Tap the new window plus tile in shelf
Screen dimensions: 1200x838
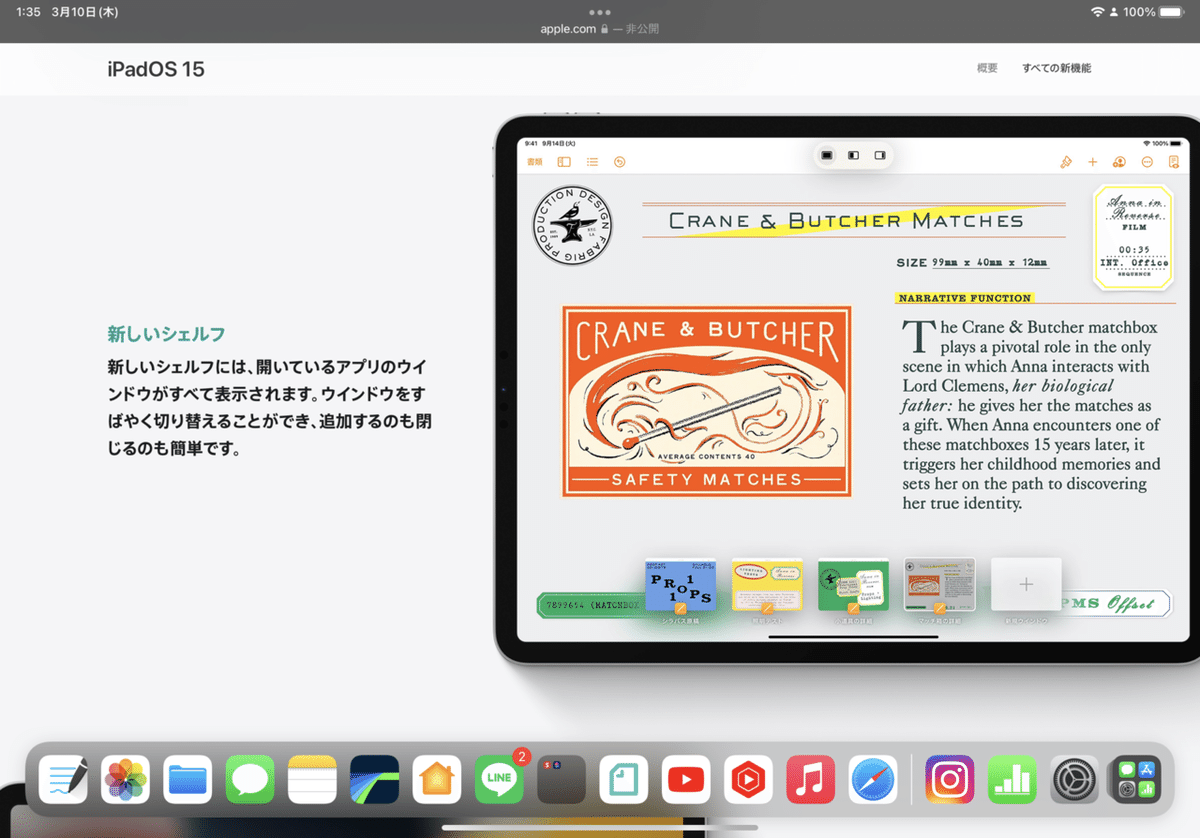click(1026, 585)
